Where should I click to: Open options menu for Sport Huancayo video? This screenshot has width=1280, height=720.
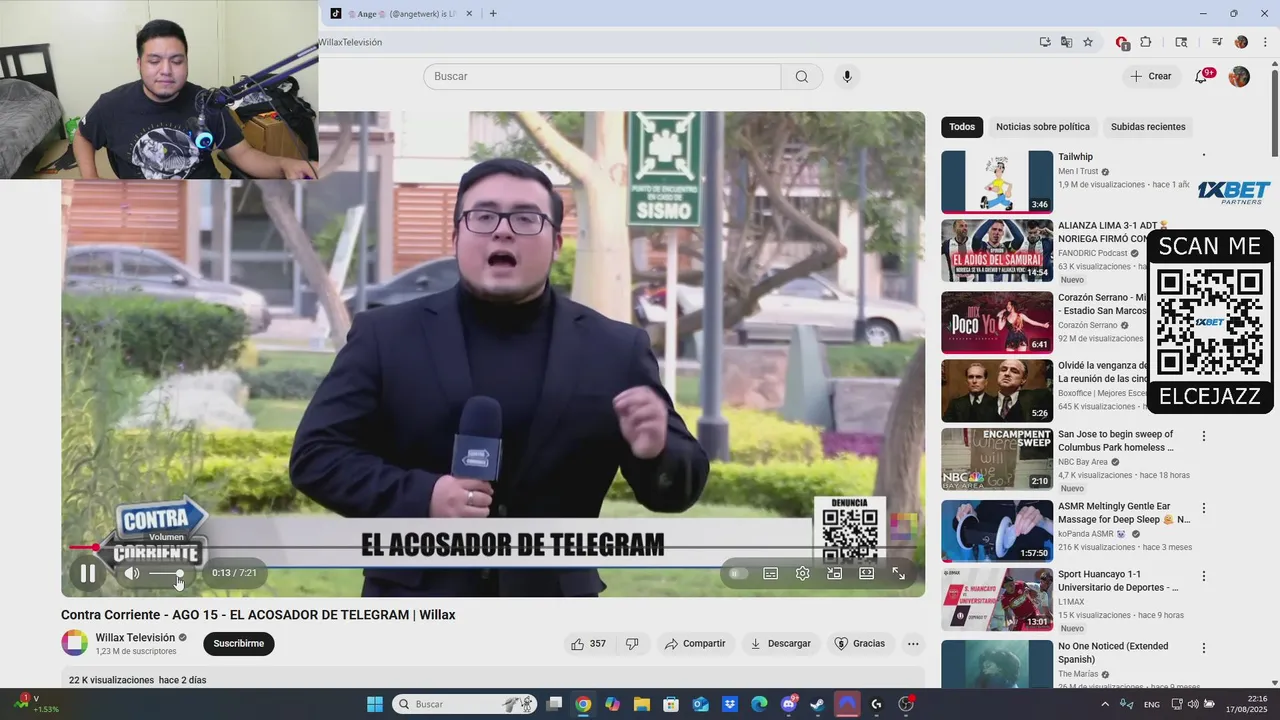(1204, 576)
